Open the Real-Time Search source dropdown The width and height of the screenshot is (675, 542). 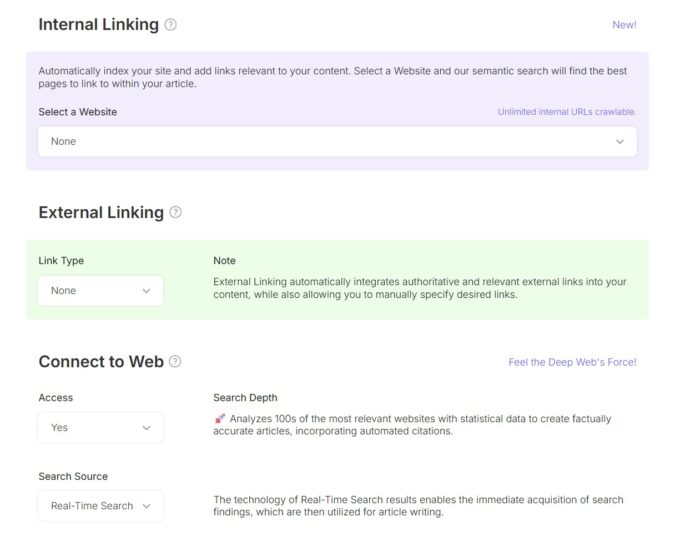(x=100, y=506)
